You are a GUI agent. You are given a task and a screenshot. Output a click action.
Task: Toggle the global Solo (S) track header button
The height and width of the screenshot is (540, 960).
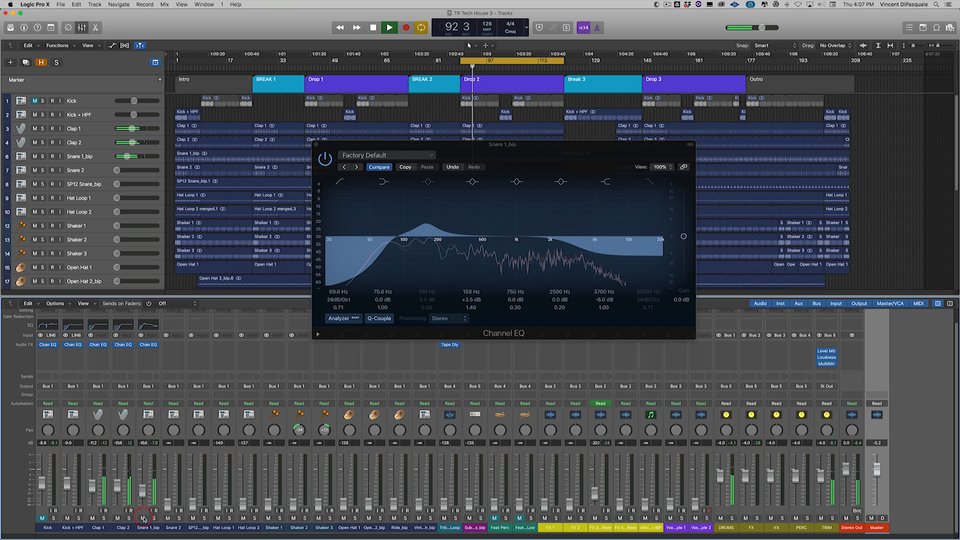pos(56,62)
